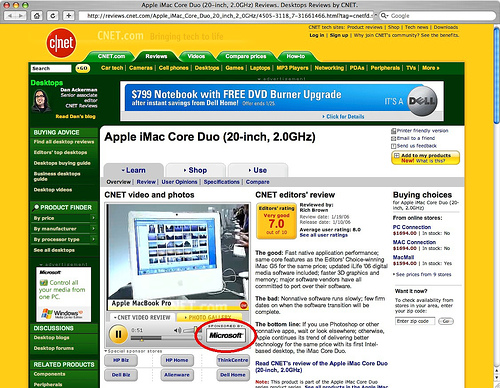
Task: Switch to the Learn tab
Action: pos(133,170)
